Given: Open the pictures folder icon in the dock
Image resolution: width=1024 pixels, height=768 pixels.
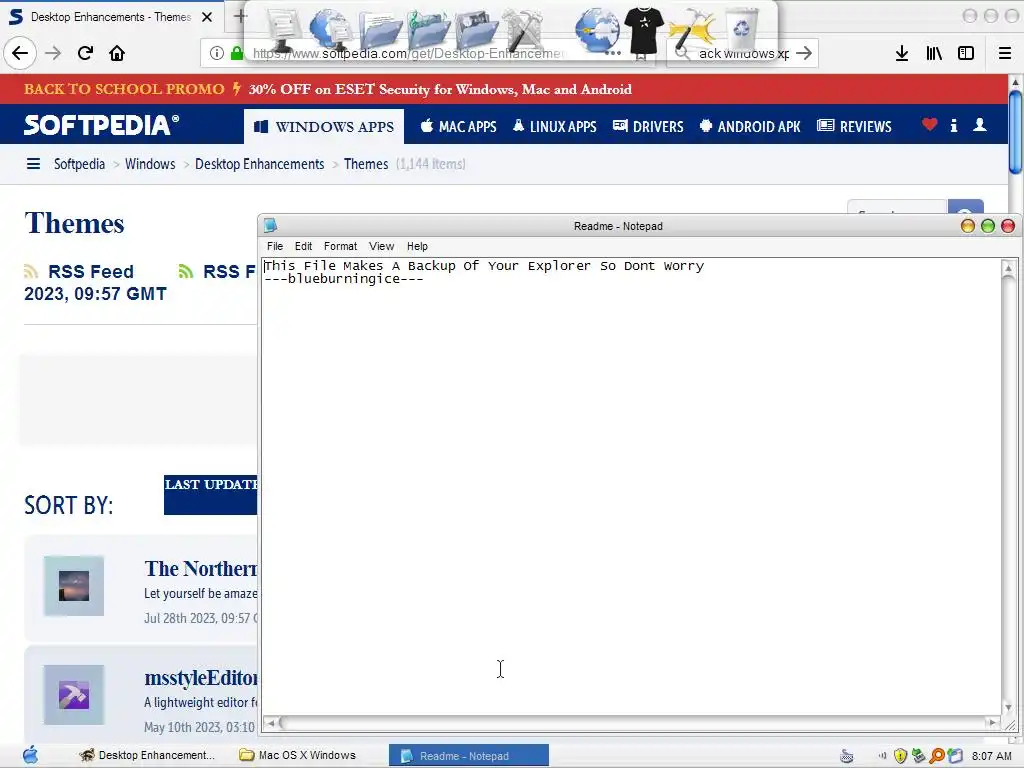Looking at the screenshot, I should pos(477,29).
